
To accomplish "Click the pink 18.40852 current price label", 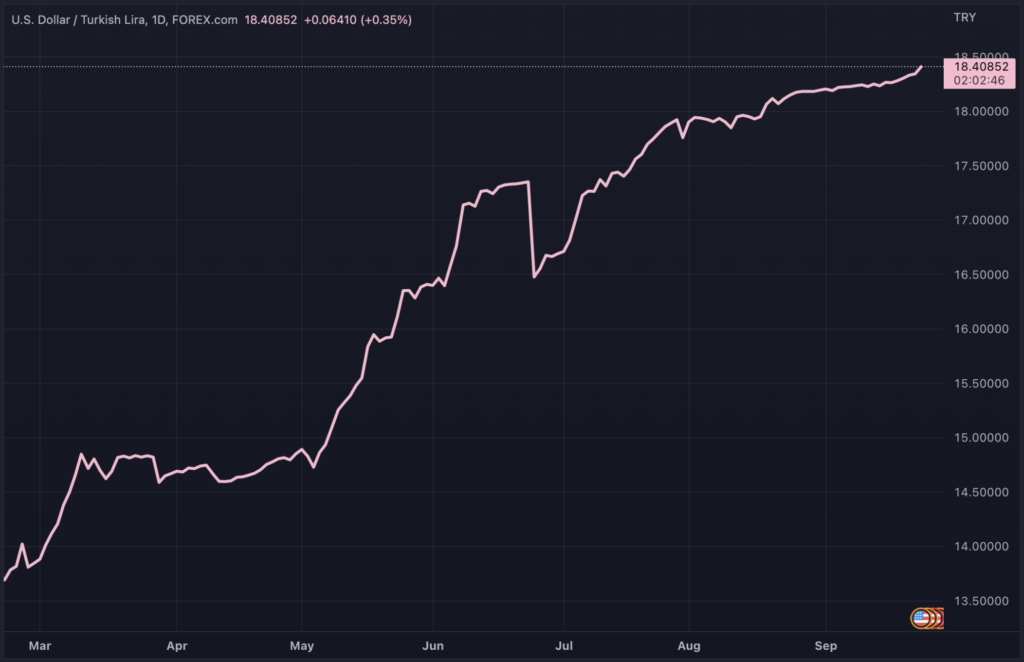I will [981, 67].
